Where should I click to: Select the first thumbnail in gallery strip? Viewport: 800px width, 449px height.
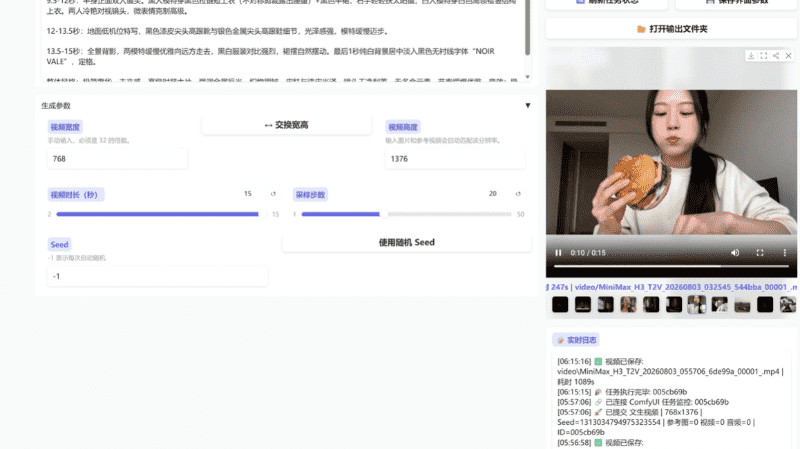pos(560,305)
